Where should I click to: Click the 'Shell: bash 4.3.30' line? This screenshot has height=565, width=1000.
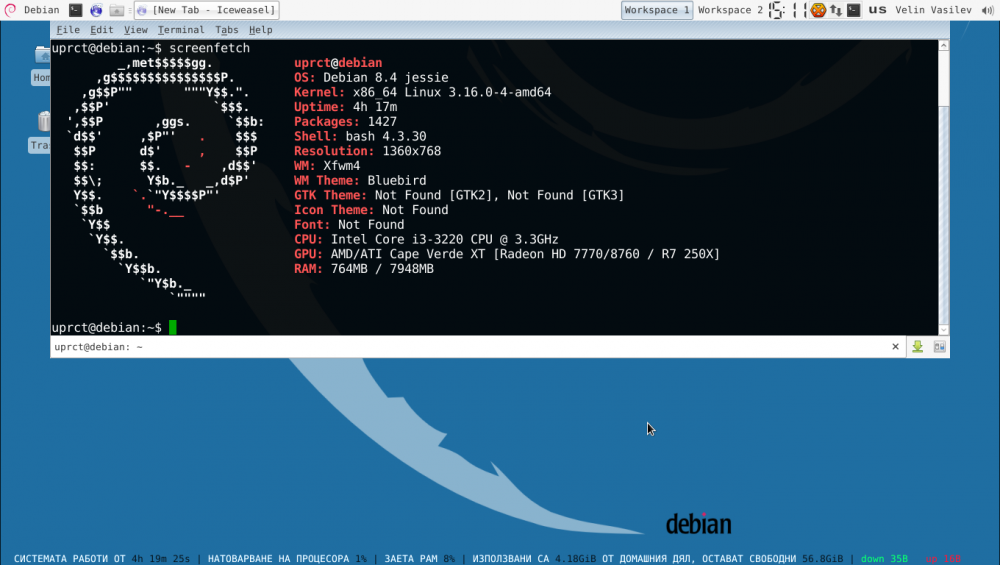[x=360, y=136]
